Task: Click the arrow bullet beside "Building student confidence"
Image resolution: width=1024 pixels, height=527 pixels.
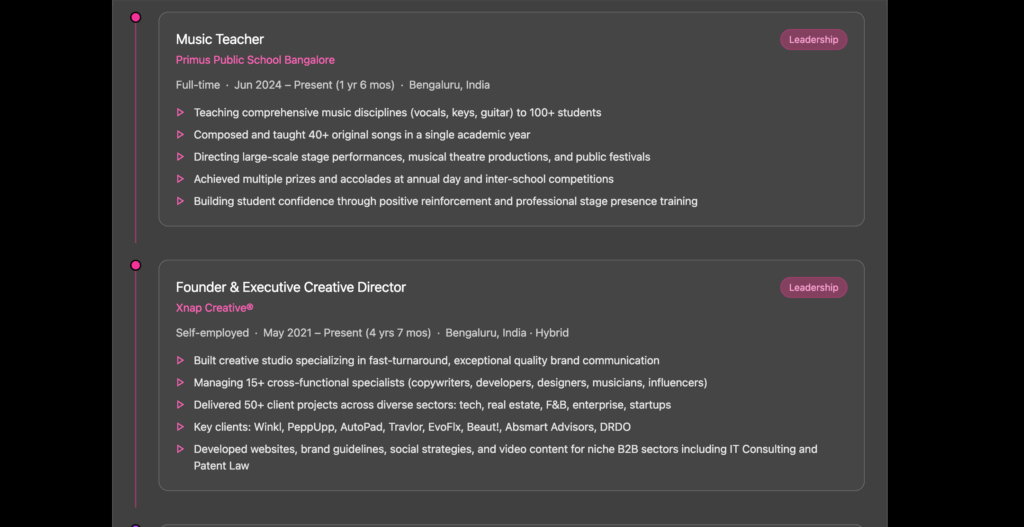Action: [x=180, y=201]
